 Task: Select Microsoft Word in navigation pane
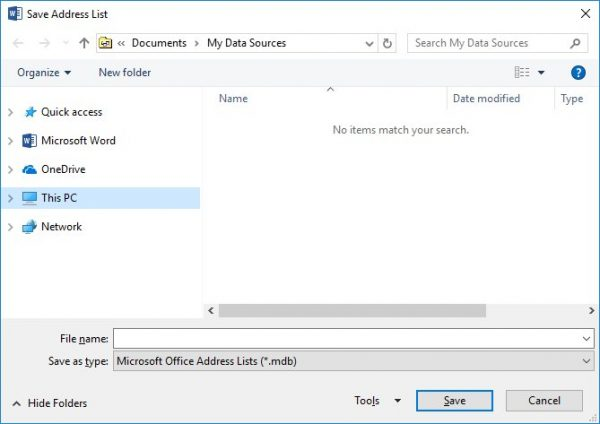[78, 140]
